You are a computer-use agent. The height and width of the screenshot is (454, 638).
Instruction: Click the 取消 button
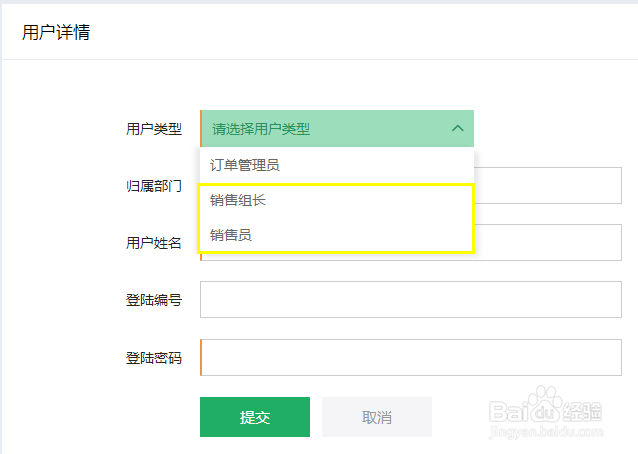click(377, 417)
